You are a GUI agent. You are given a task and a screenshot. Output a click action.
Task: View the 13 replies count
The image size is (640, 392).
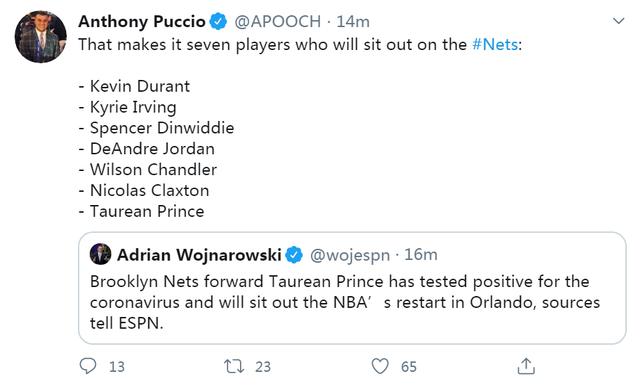117,367
